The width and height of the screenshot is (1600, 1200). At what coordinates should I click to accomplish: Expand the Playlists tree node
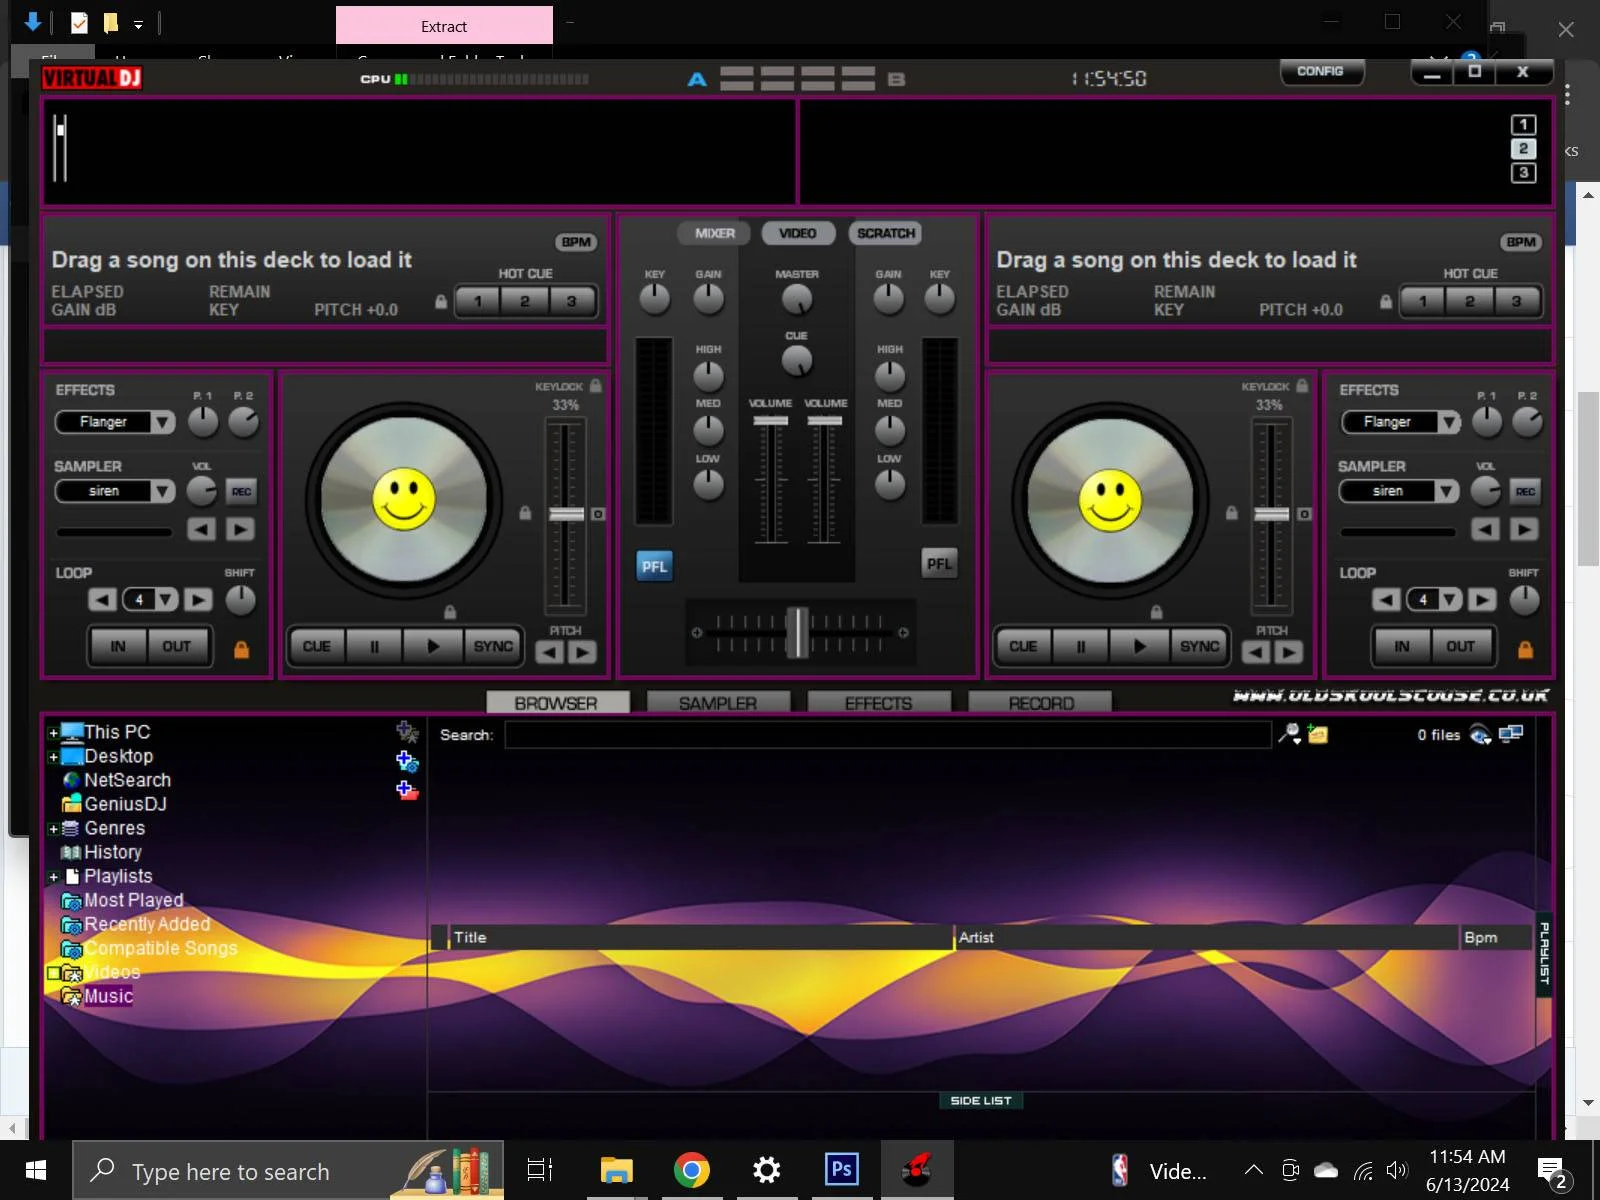[53, 877]
